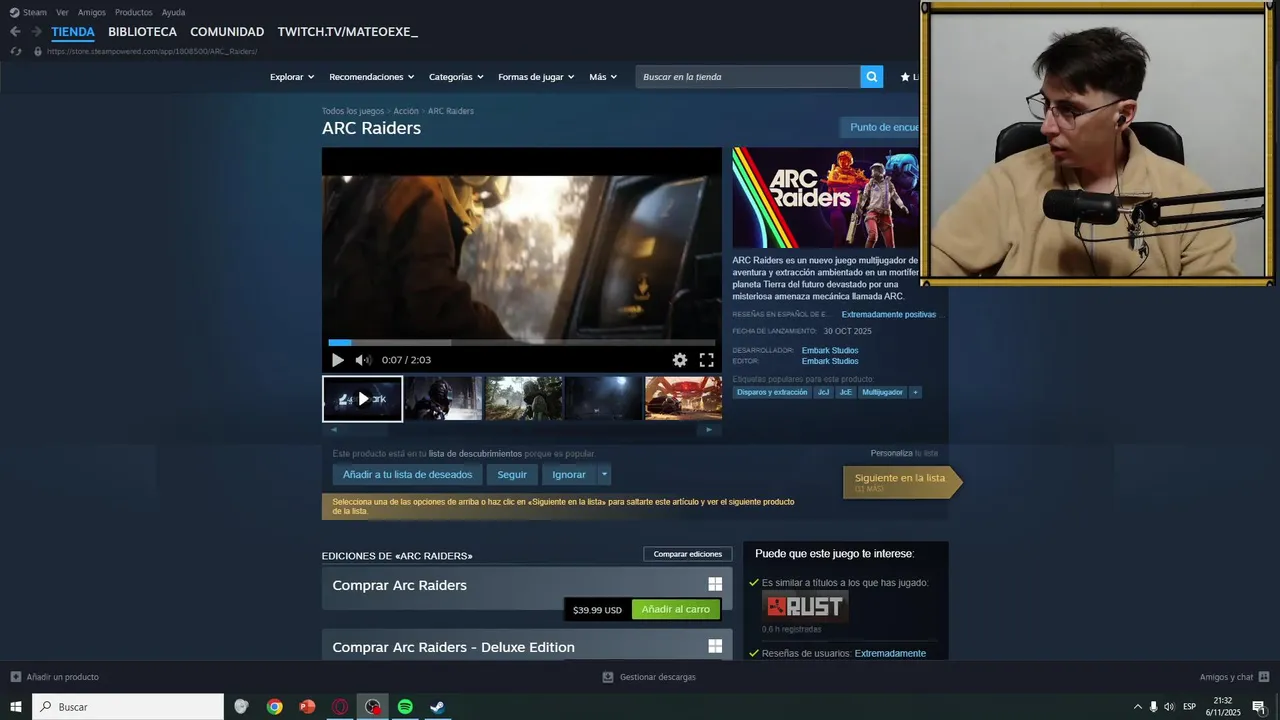Toggle fullscreen on the trailer video
The image size is (1280, 720).
click(706, 360)
